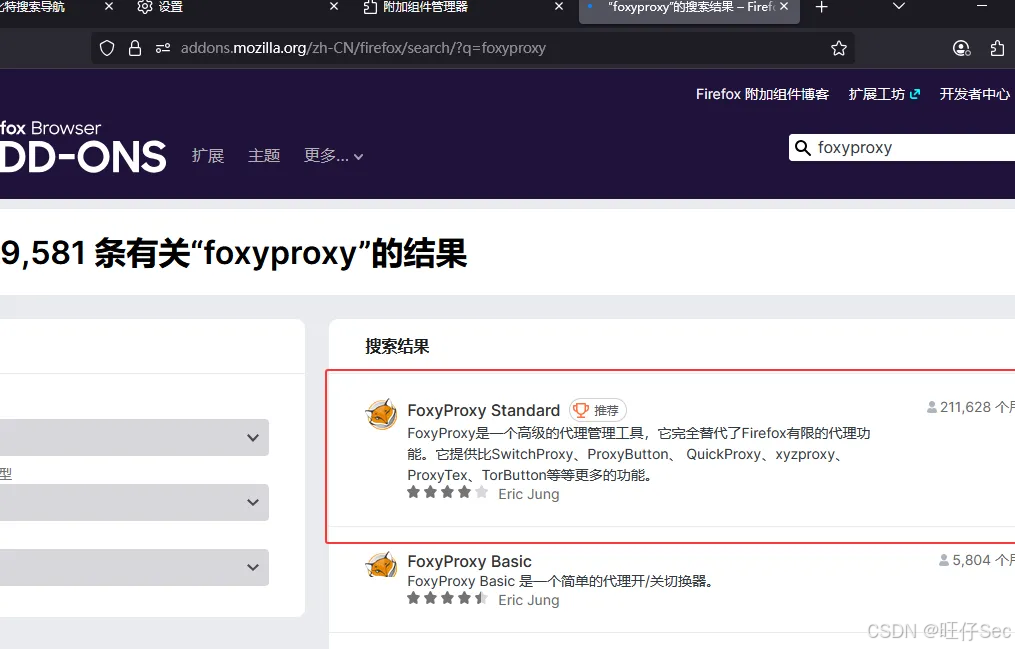Expand the third filter dropdown
The image size is (1015, 649).
tap(134, 567)
